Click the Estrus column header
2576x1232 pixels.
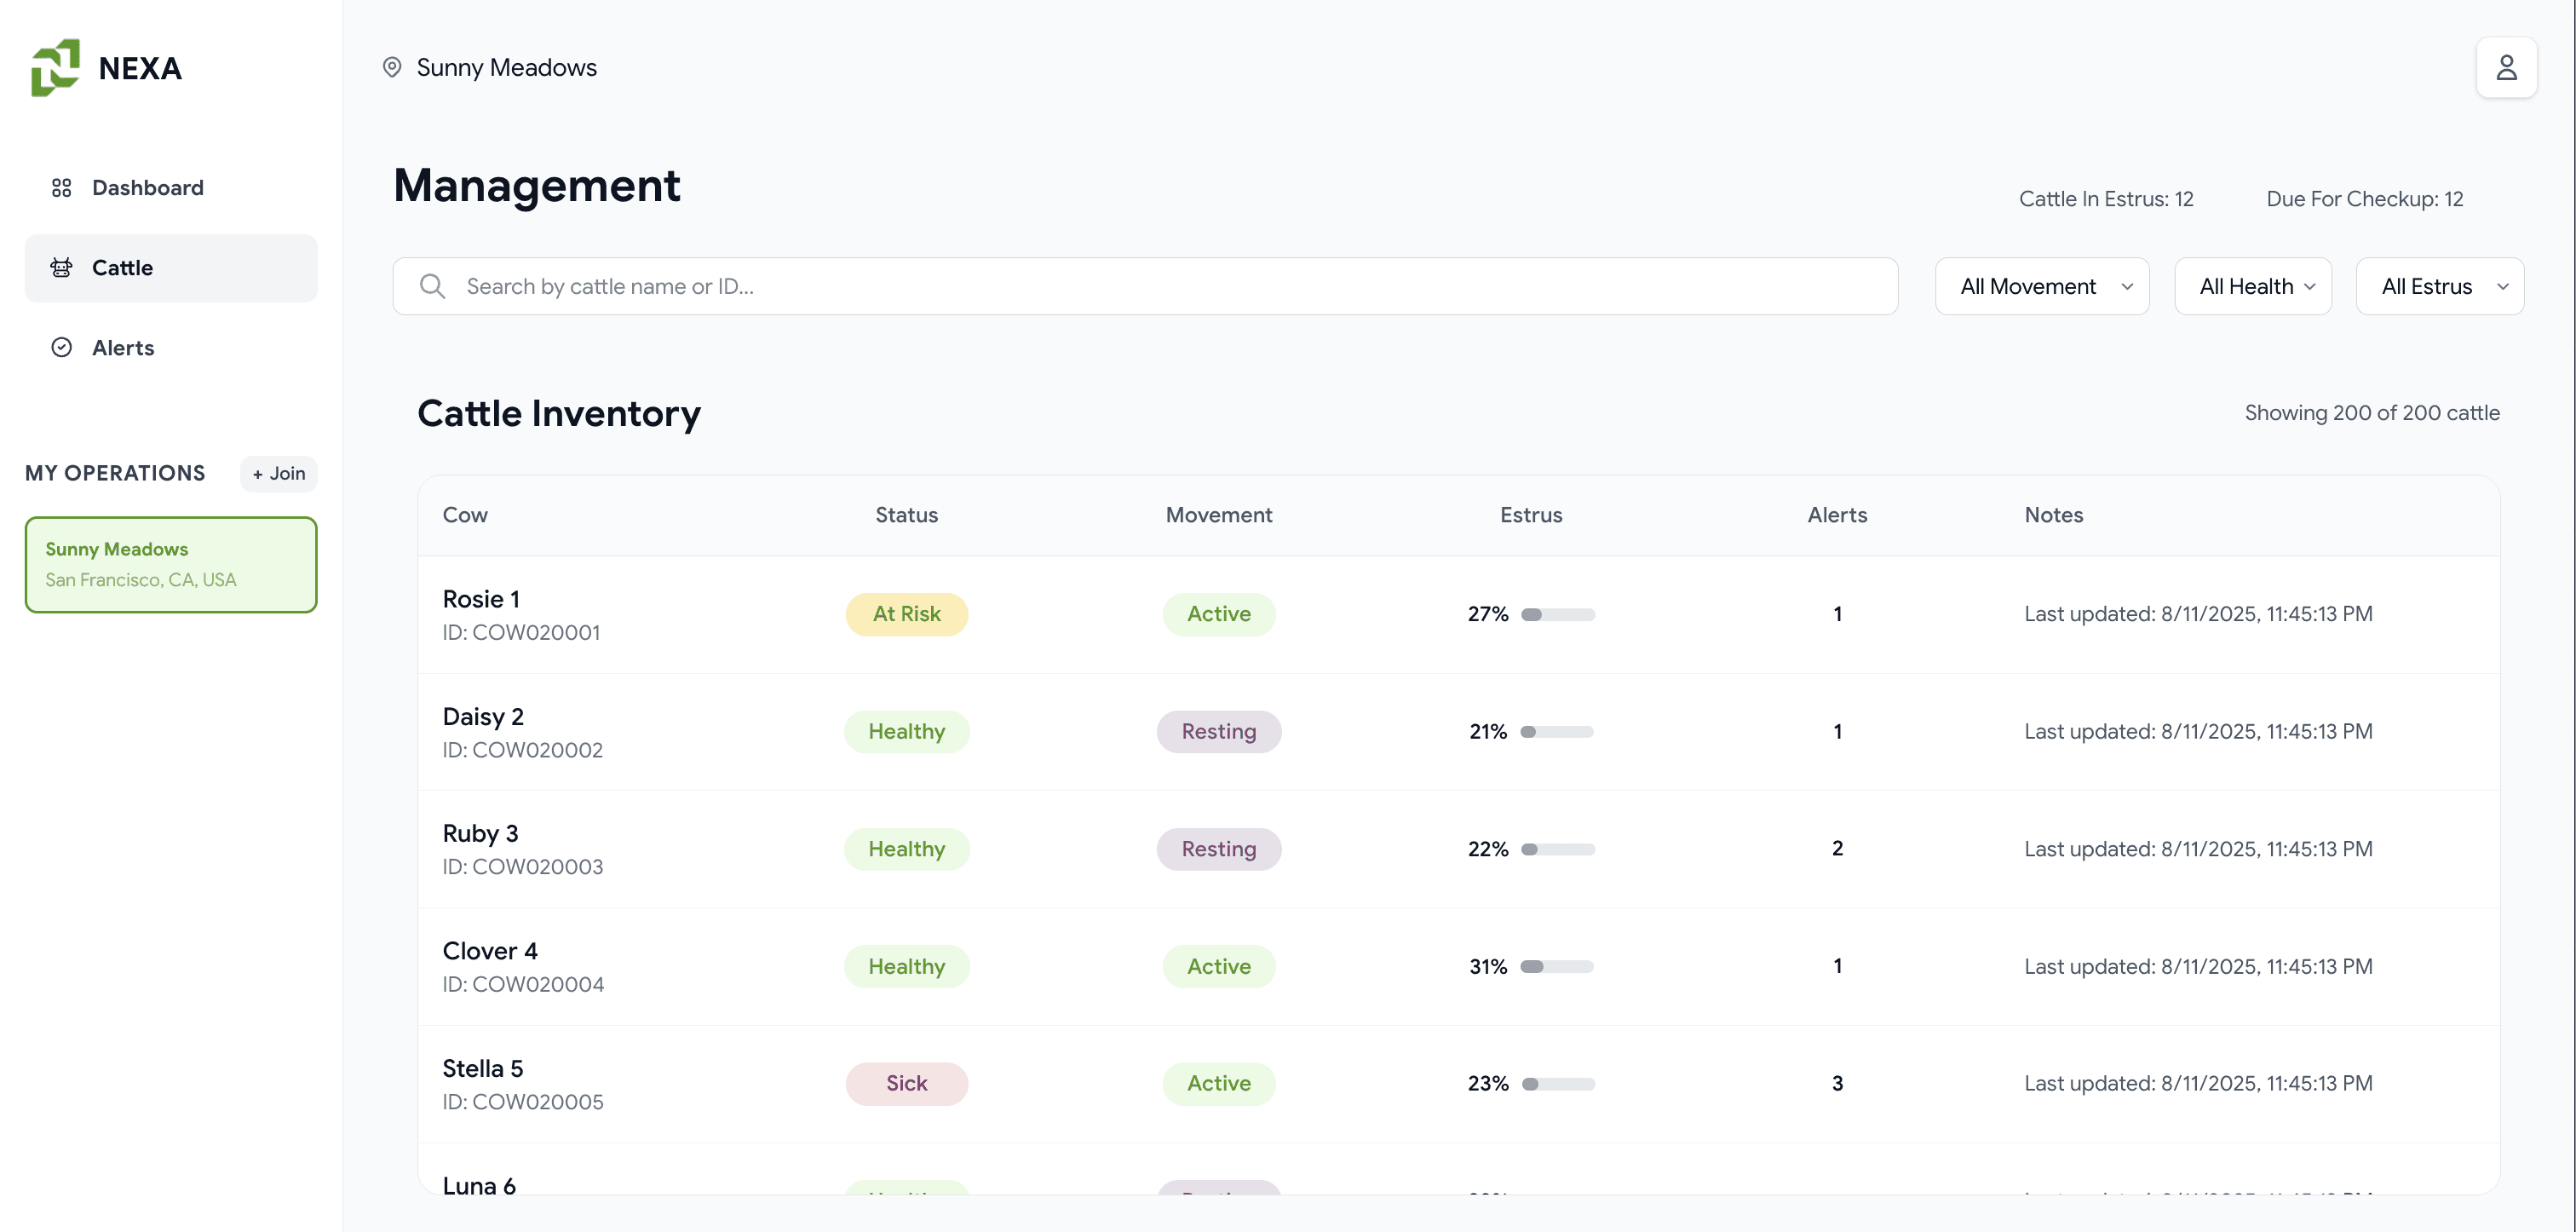tap(1530, 515)
